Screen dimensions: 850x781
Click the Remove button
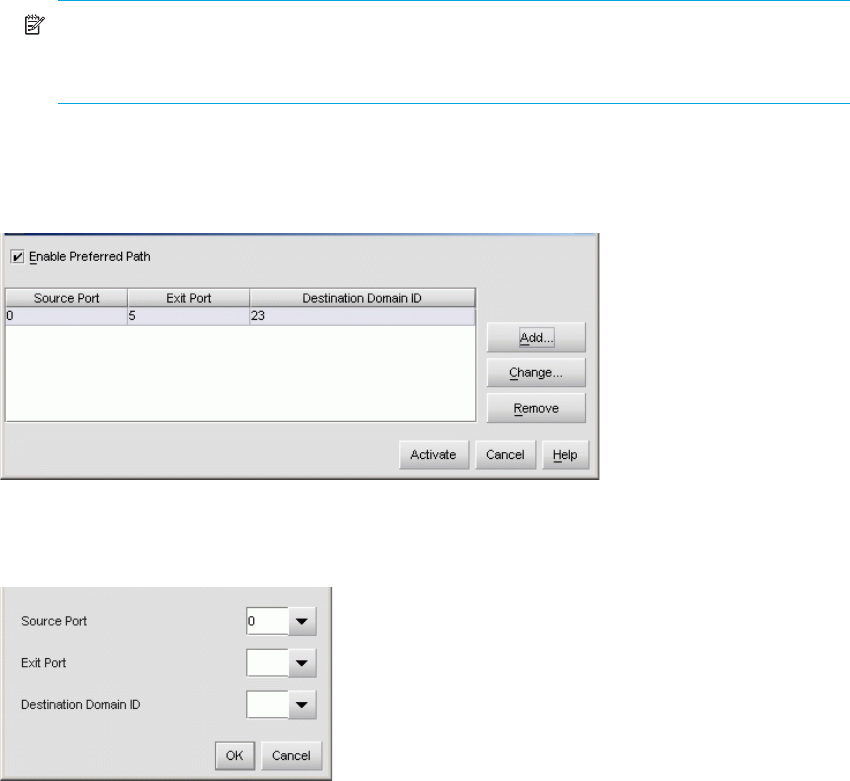click(x=536, y=408)
